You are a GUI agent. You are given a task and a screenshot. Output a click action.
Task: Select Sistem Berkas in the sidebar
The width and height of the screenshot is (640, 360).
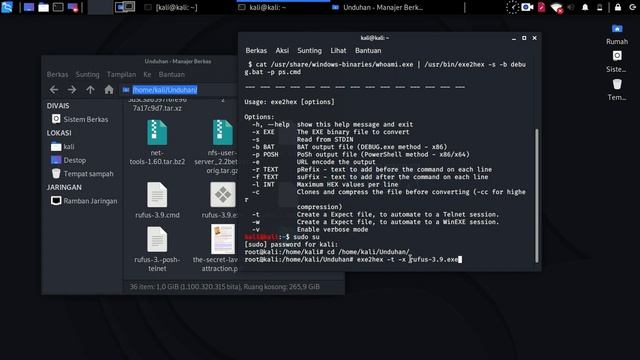pyautogui.click(x=80, y=119)
